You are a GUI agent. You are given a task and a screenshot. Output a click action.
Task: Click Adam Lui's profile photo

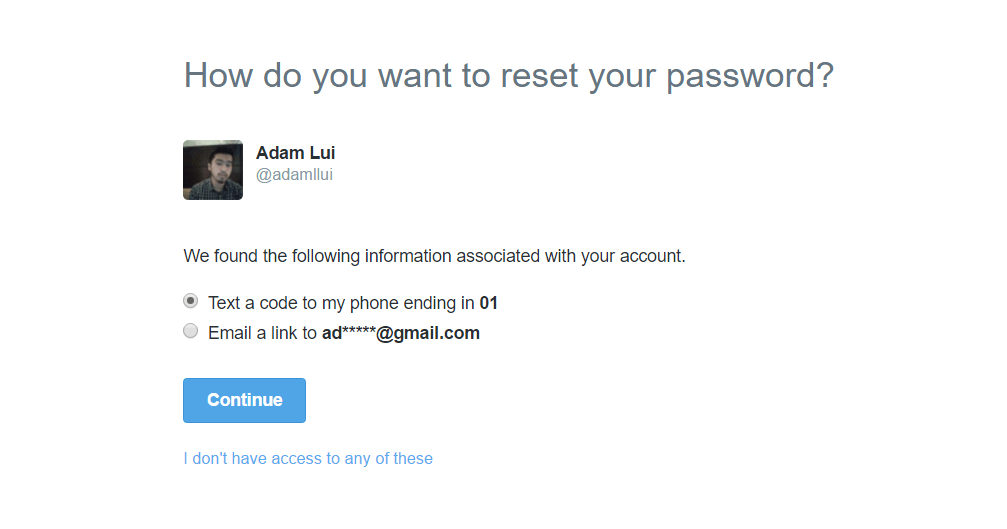pyautogui.click(x=213, y=170)
